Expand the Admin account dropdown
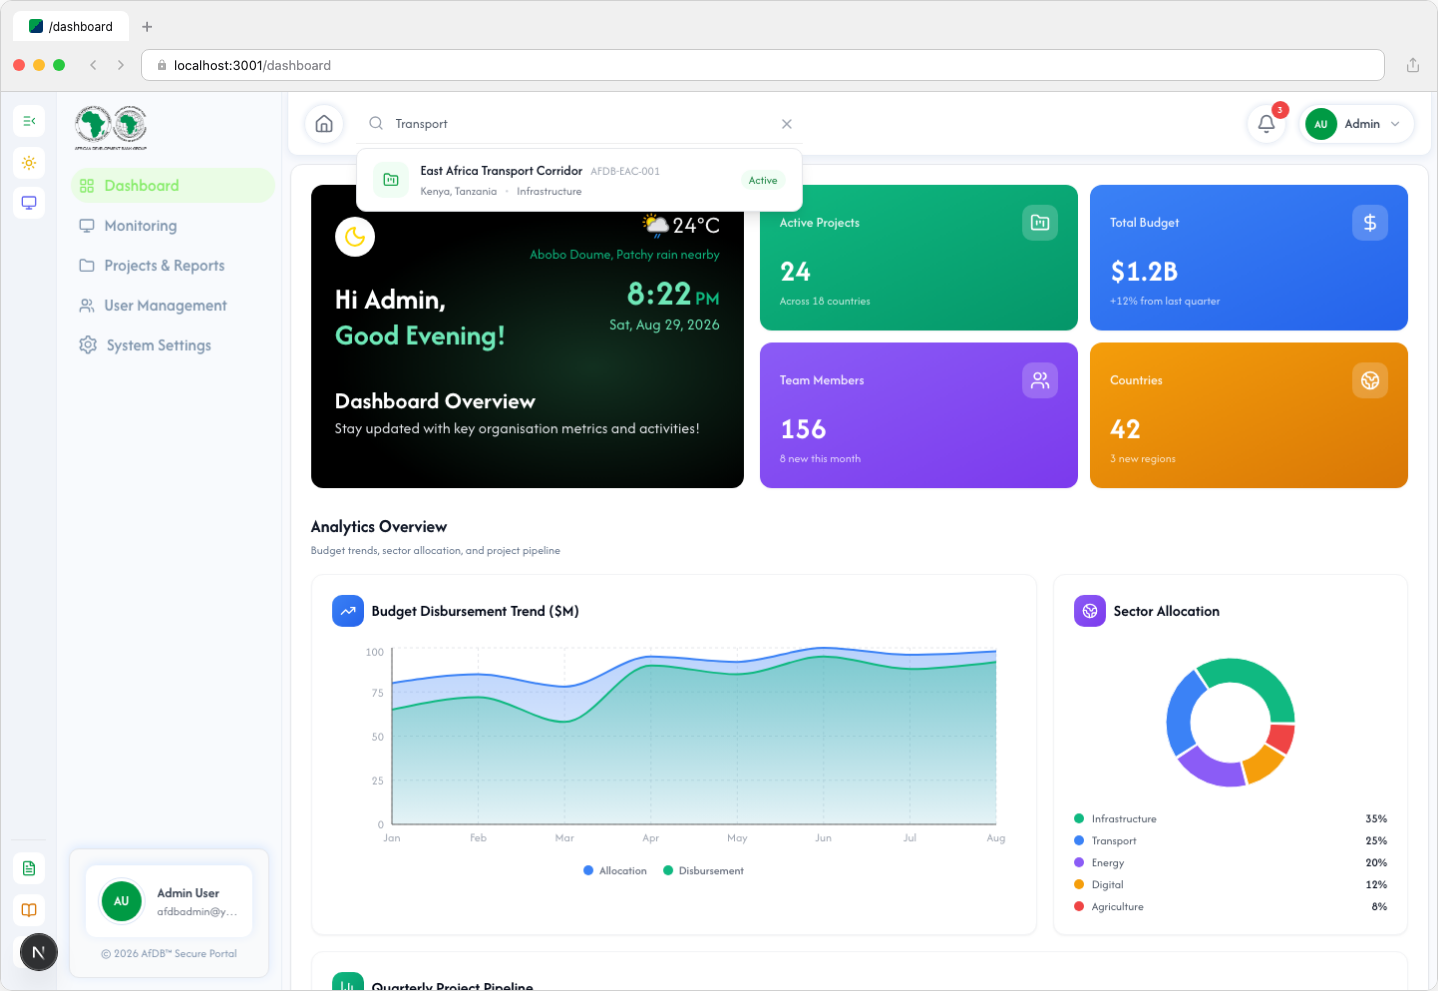 coord(1356,124)
